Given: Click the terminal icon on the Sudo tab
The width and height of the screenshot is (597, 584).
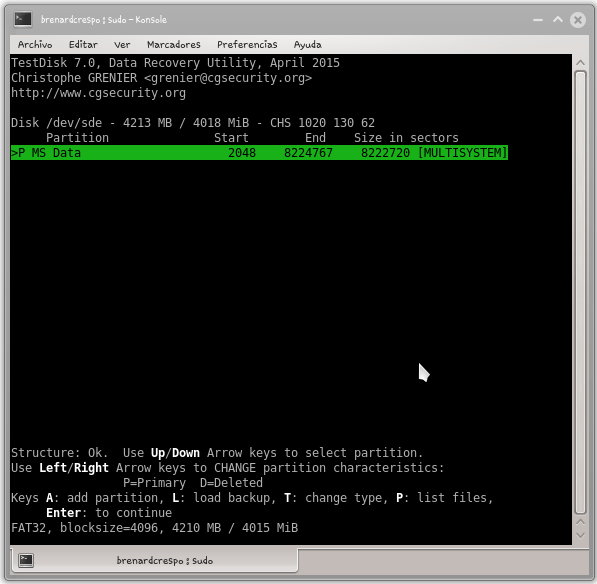Looking at the screenshot, I should click(x=26, y=560).
